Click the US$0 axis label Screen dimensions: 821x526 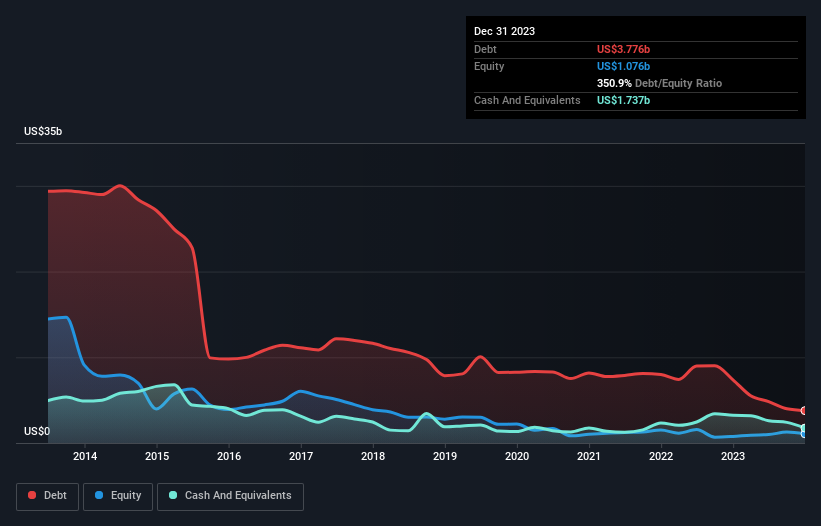point(37,431)
